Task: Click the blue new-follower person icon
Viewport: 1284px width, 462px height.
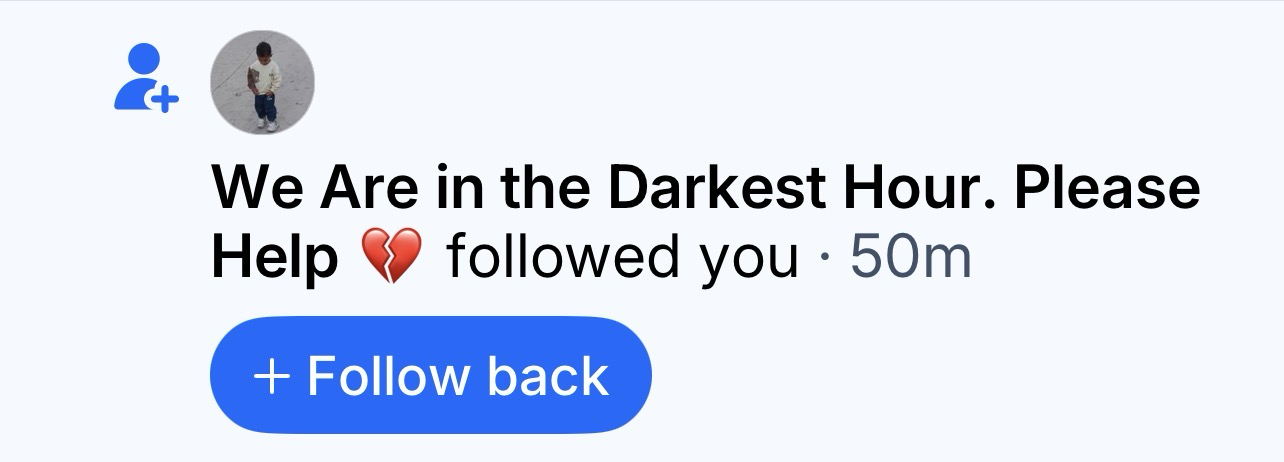Action: (146, 77)
